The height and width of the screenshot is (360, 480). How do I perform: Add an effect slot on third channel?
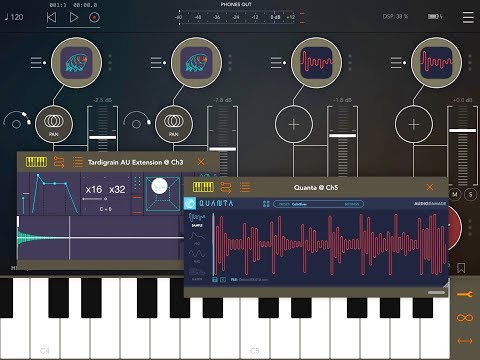tap(294, 124)
